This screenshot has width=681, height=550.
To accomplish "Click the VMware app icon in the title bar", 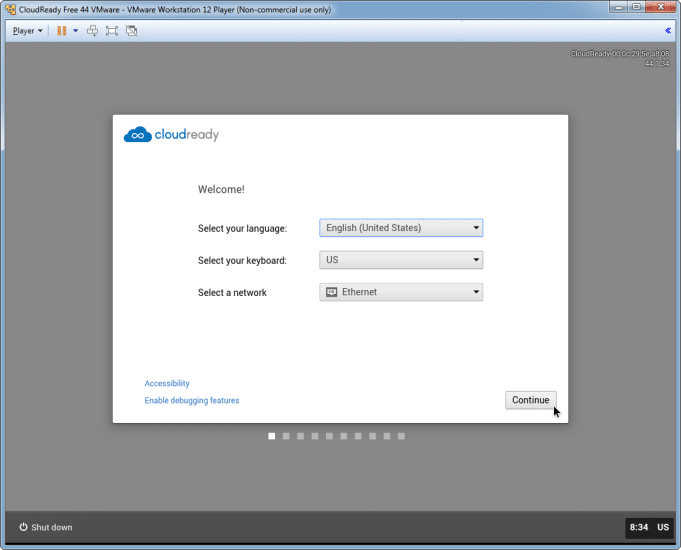I will click(10, 9).
